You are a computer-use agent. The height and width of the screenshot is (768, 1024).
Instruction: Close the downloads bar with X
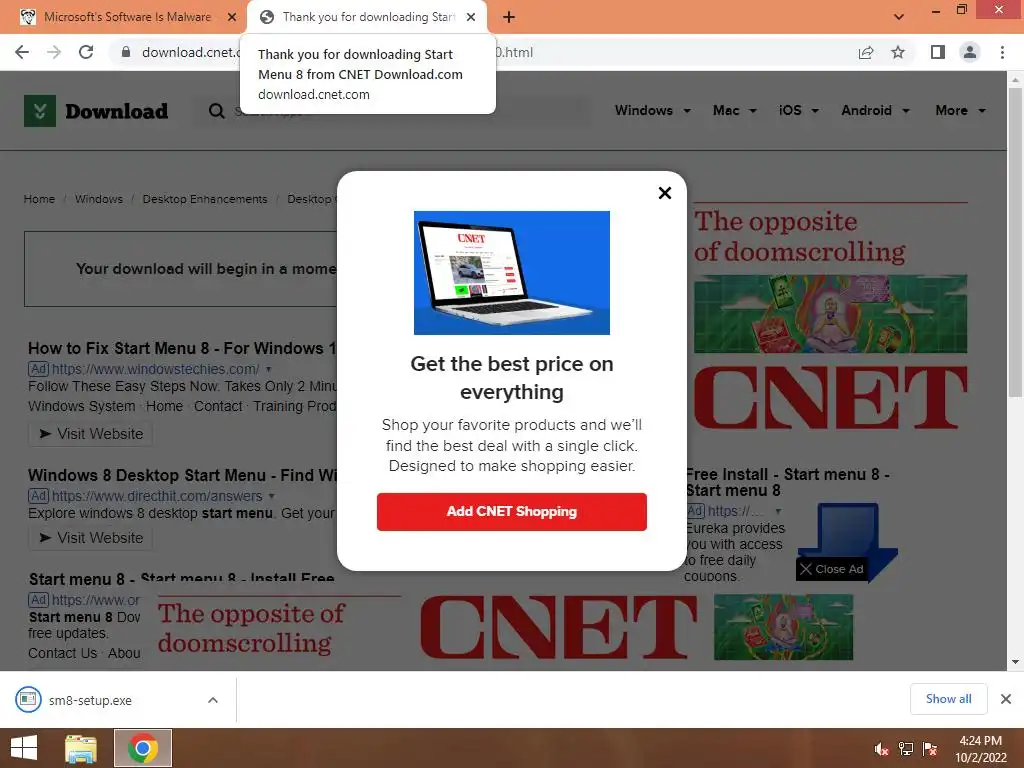pos(1006,699)
